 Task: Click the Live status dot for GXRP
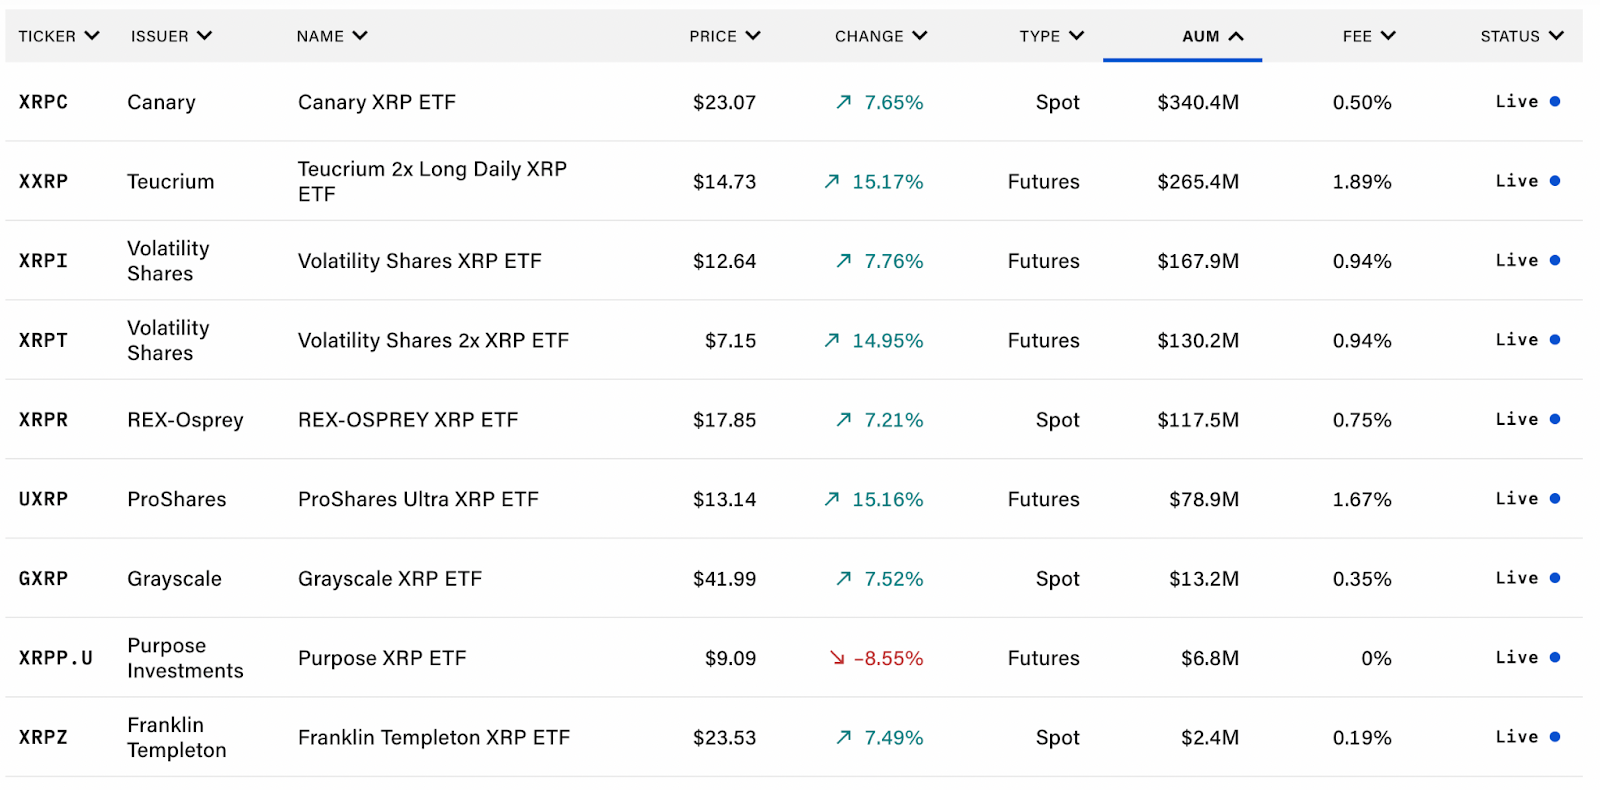pyautogui.click(x=1555, y=578)
